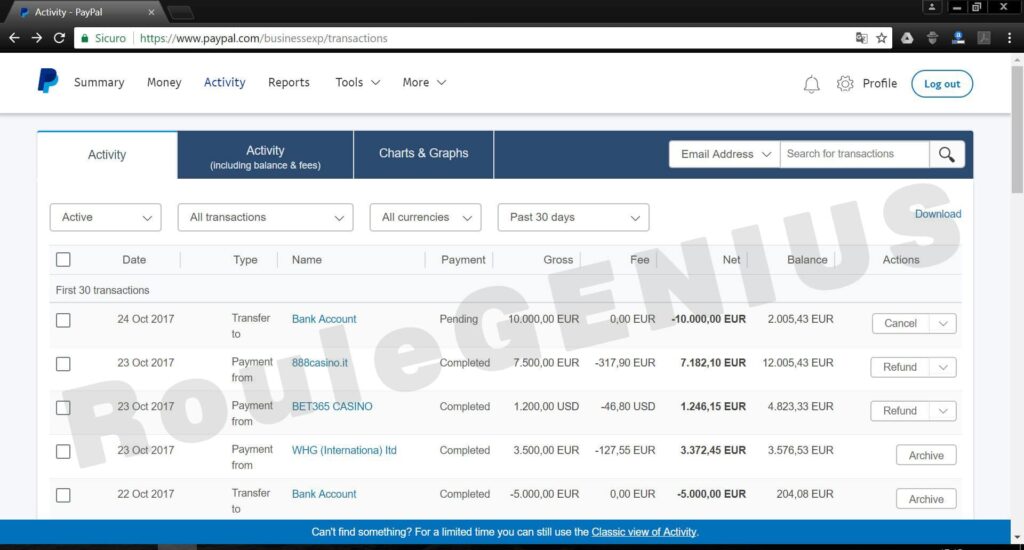Check the WHG (Internationa) ltd row
Image resolution: width=1024 pixels, height=550 pixels.
[63, 451]
